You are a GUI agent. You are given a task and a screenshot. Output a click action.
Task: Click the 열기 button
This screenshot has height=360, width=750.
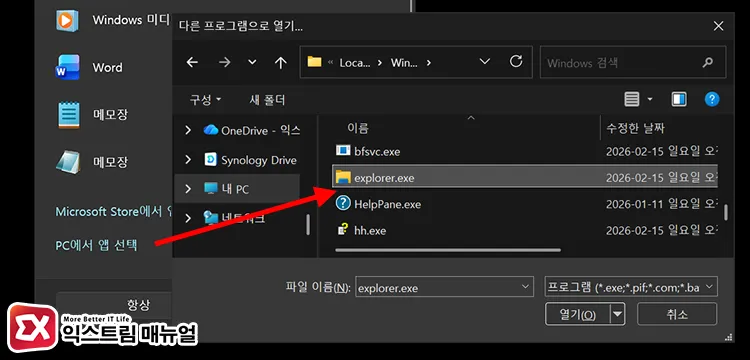point(578,315)
